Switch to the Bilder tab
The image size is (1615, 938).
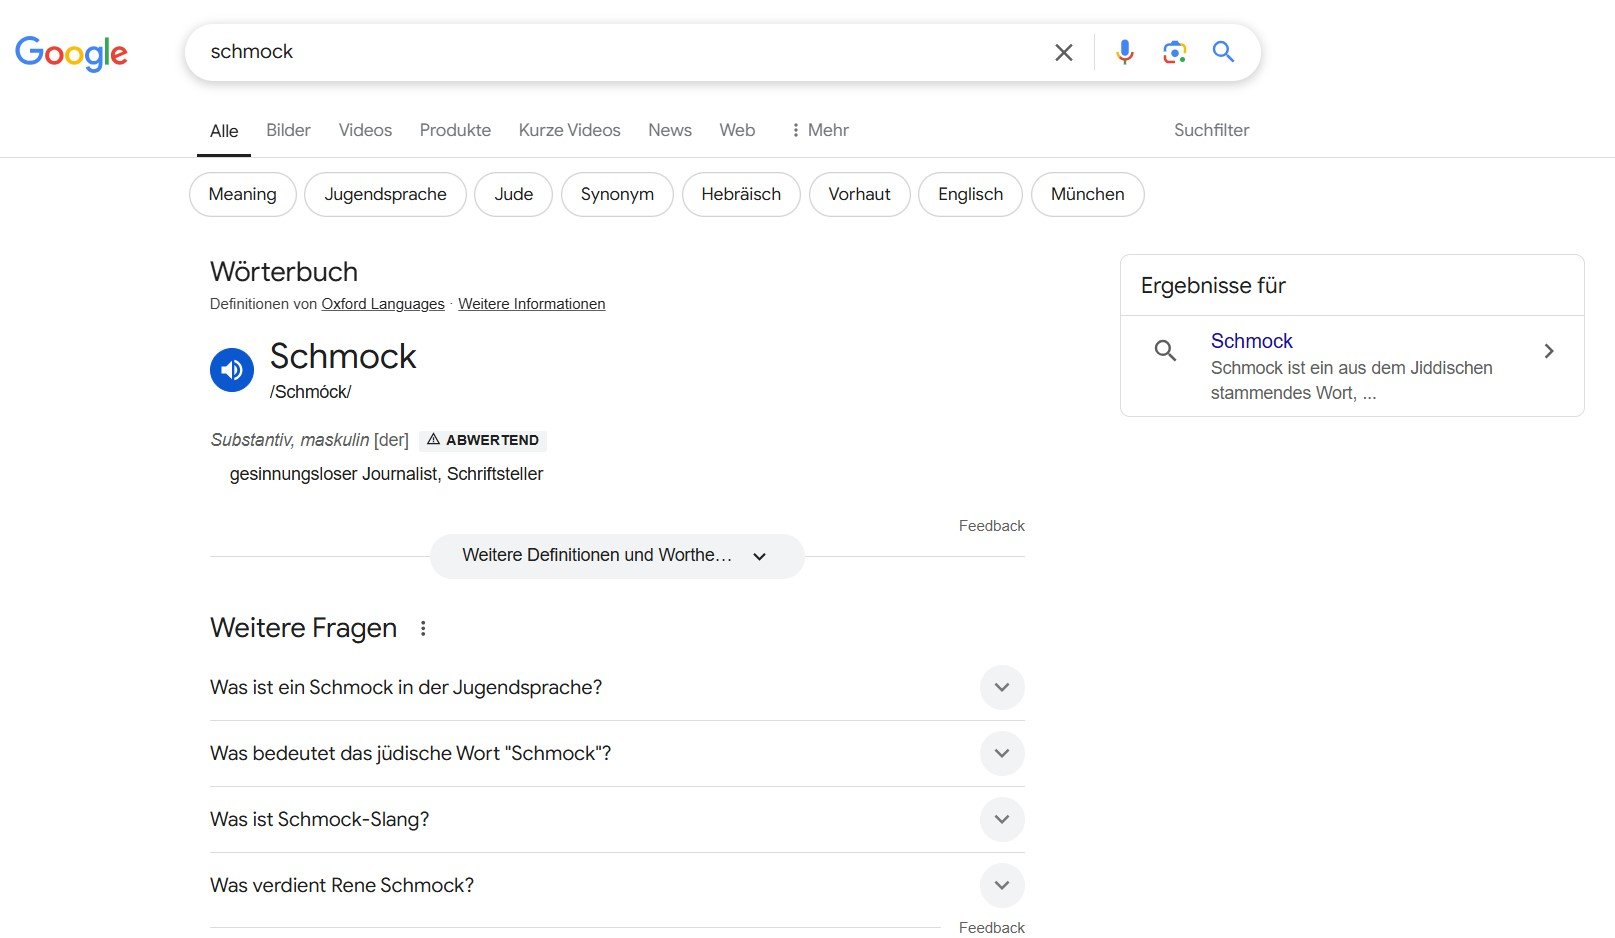tap(288, 130)
